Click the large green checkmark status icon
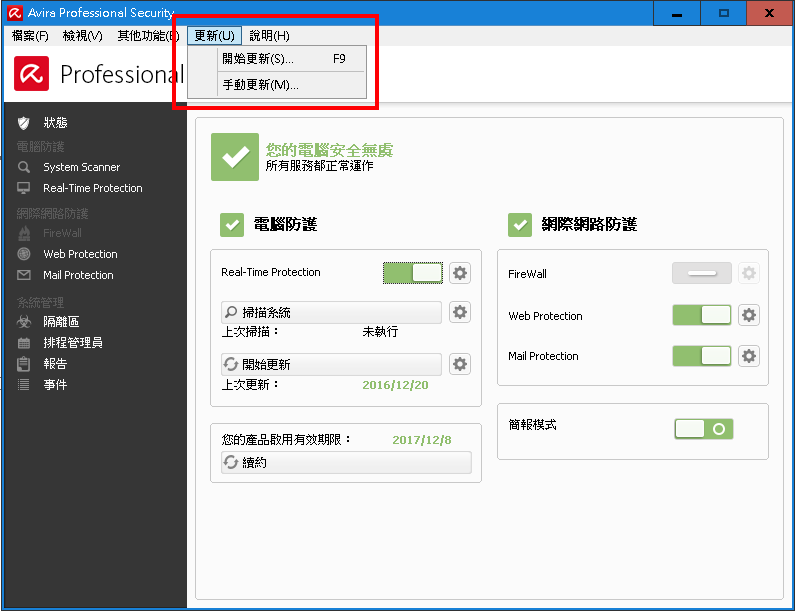 coord(235,157)
